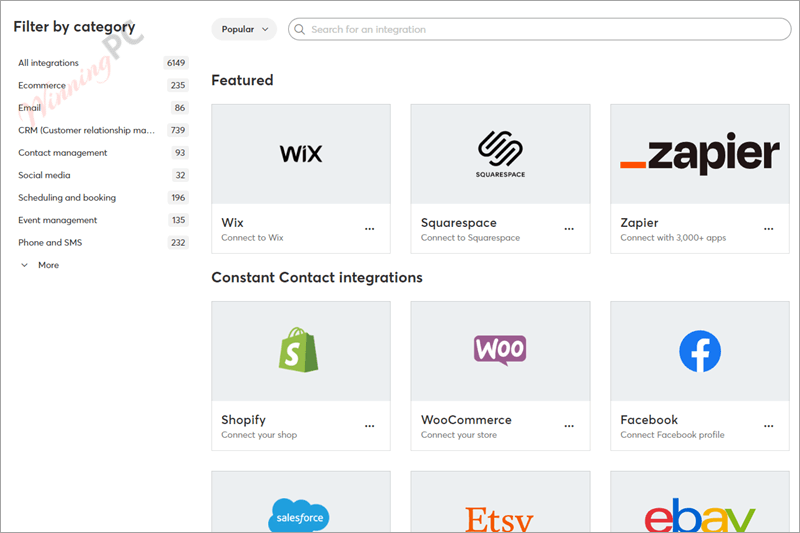
Task: Open the Wix card's three-dot menu
Action: tap(369, 229)
